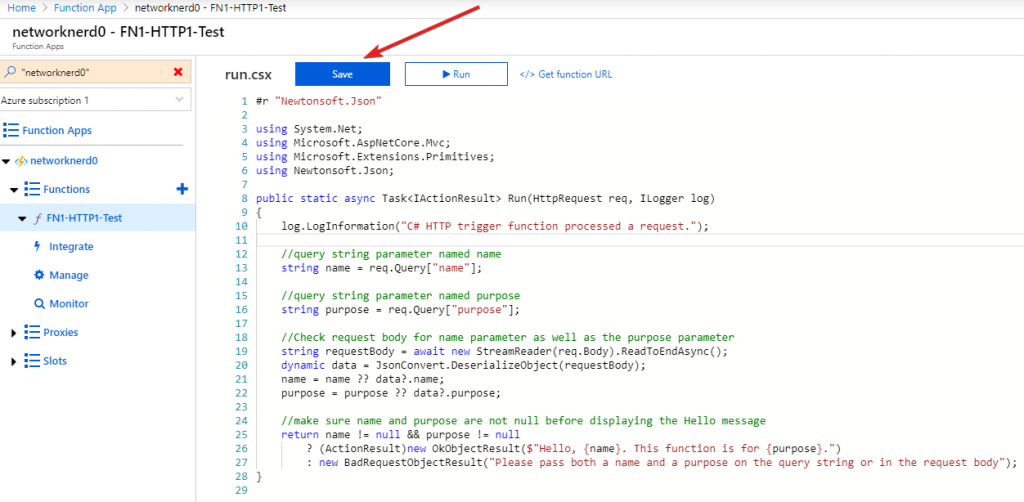Click the 'using System.Net;' line
Viewport: 1024px width, 502px height.
coord(309,129)
